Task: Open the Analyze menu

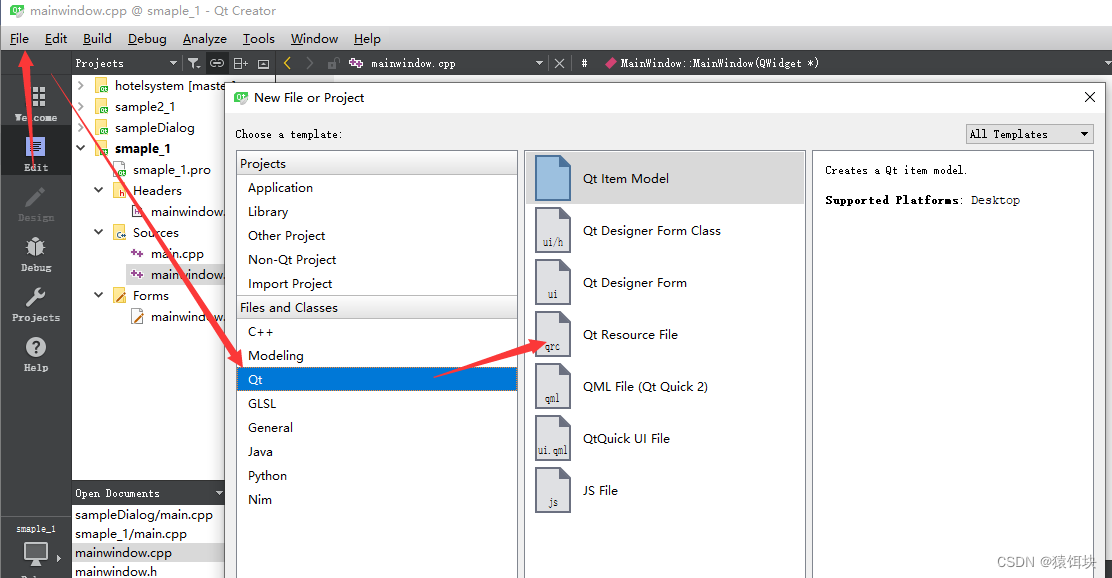Action: (x=204, y=38)
